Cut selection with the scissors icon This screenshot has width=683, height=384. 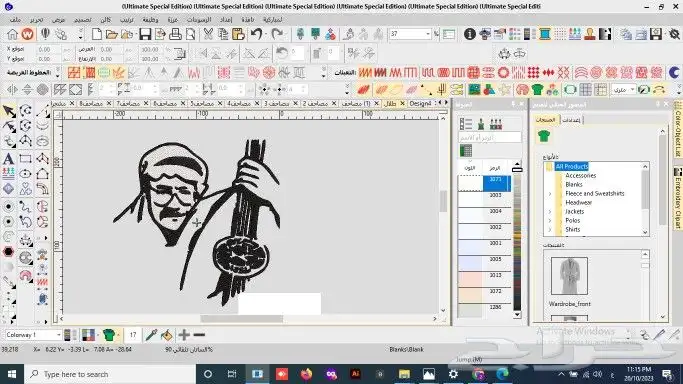click(208, 34)
